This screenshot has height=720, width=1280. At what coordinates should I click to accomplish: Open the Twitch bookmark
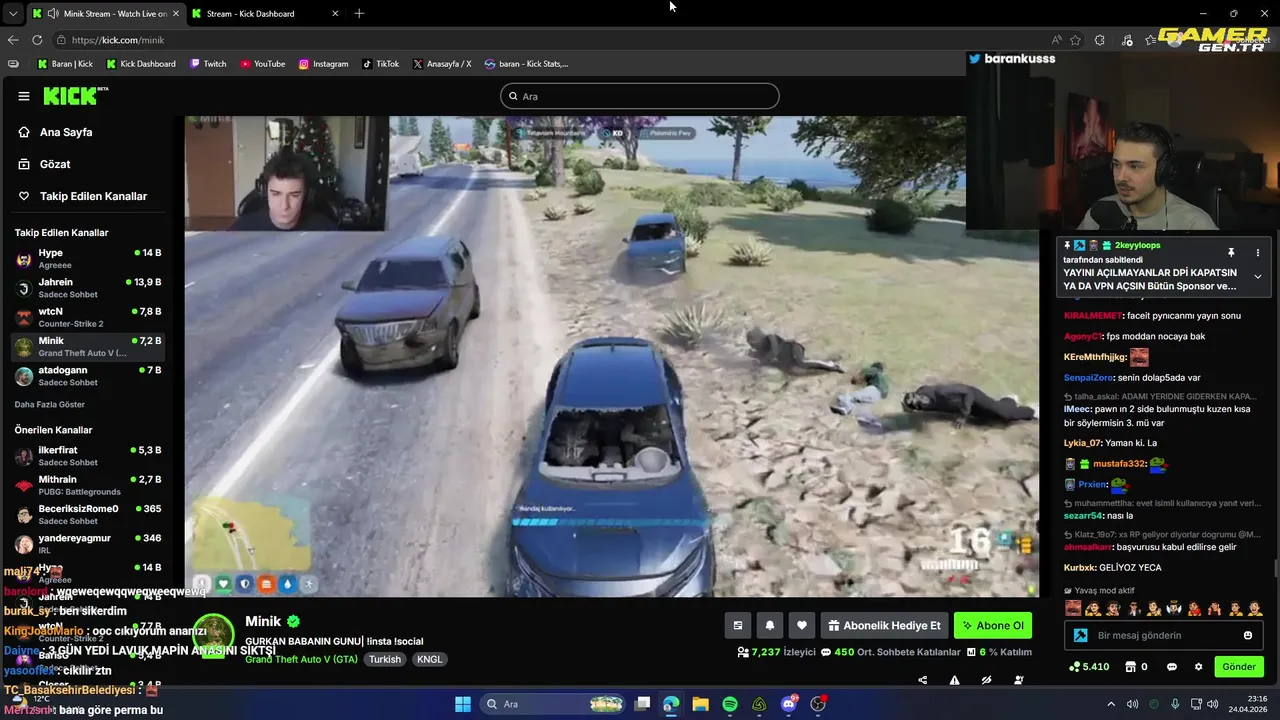208,64
